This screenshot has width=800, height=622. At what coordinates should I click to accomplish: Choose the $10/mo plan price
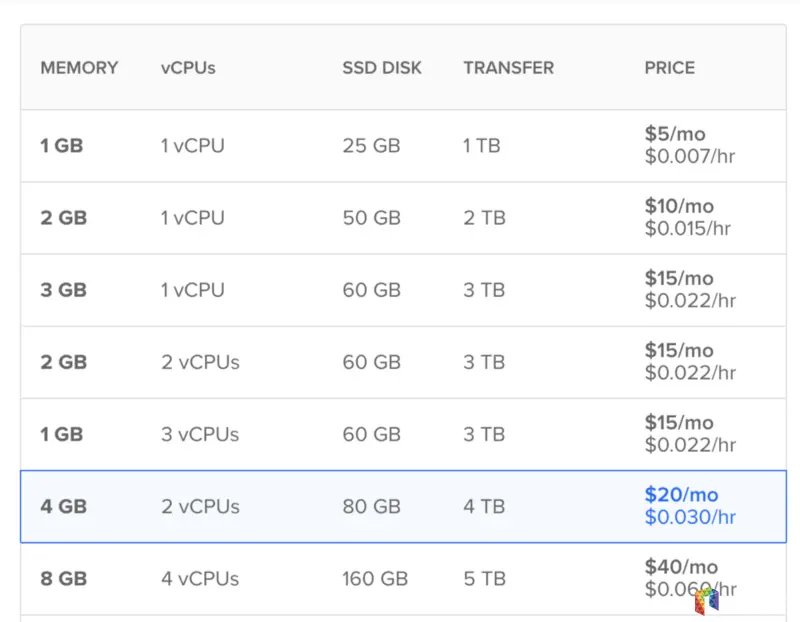tap(679, 206)
